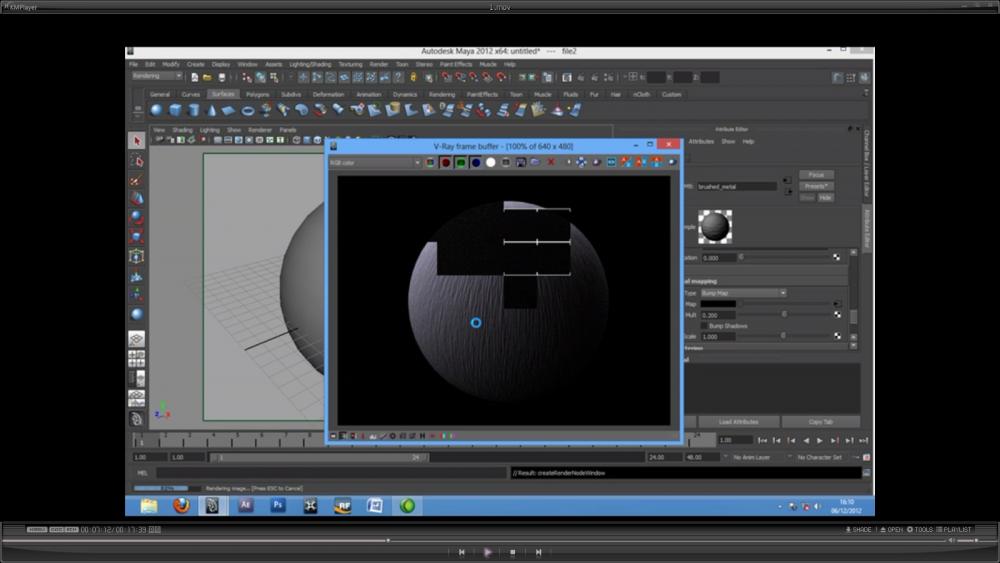Toggle the red channel in the V-Ray frame buffer
The width and height of the screenshot is (1000, 563).
click(445, 163)
